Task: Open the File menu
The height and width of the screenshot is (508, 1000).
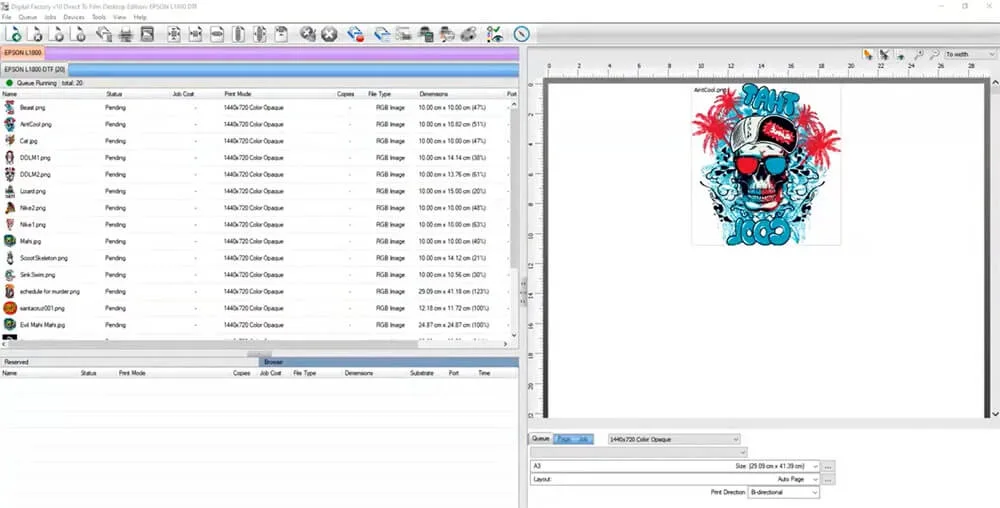Action: point(6,17)
